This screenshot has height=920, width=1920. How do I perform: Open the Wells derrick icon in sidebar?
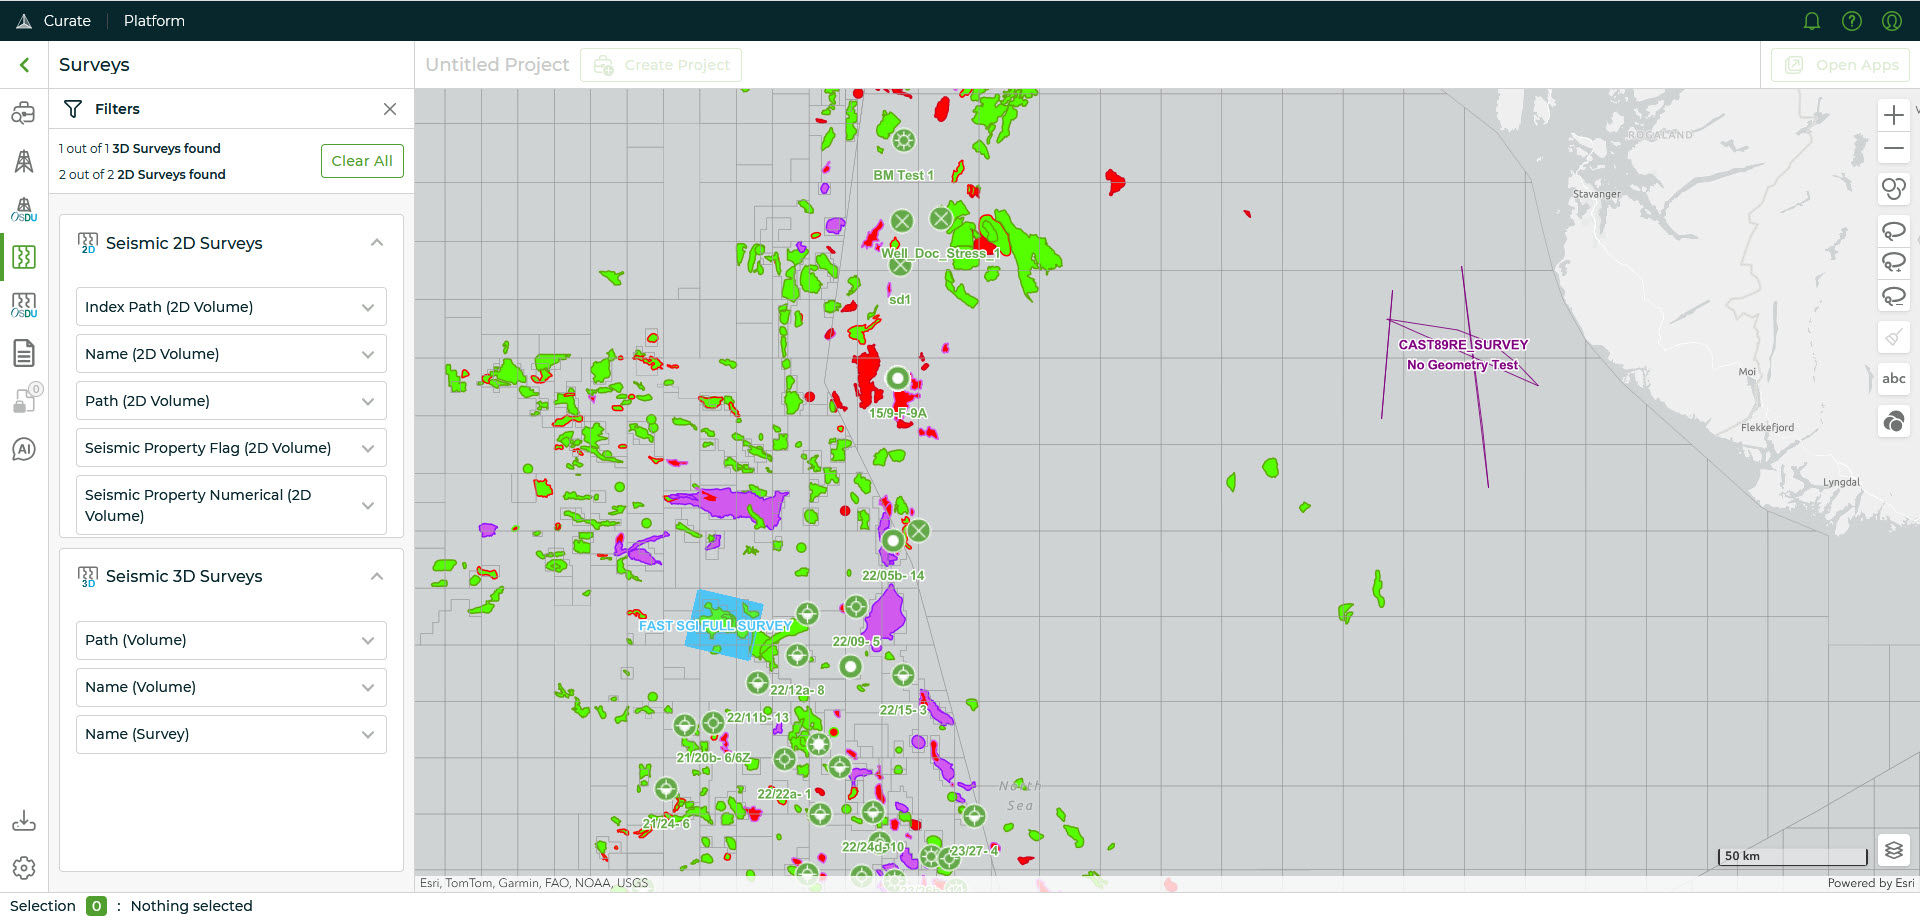coord(24,161)
